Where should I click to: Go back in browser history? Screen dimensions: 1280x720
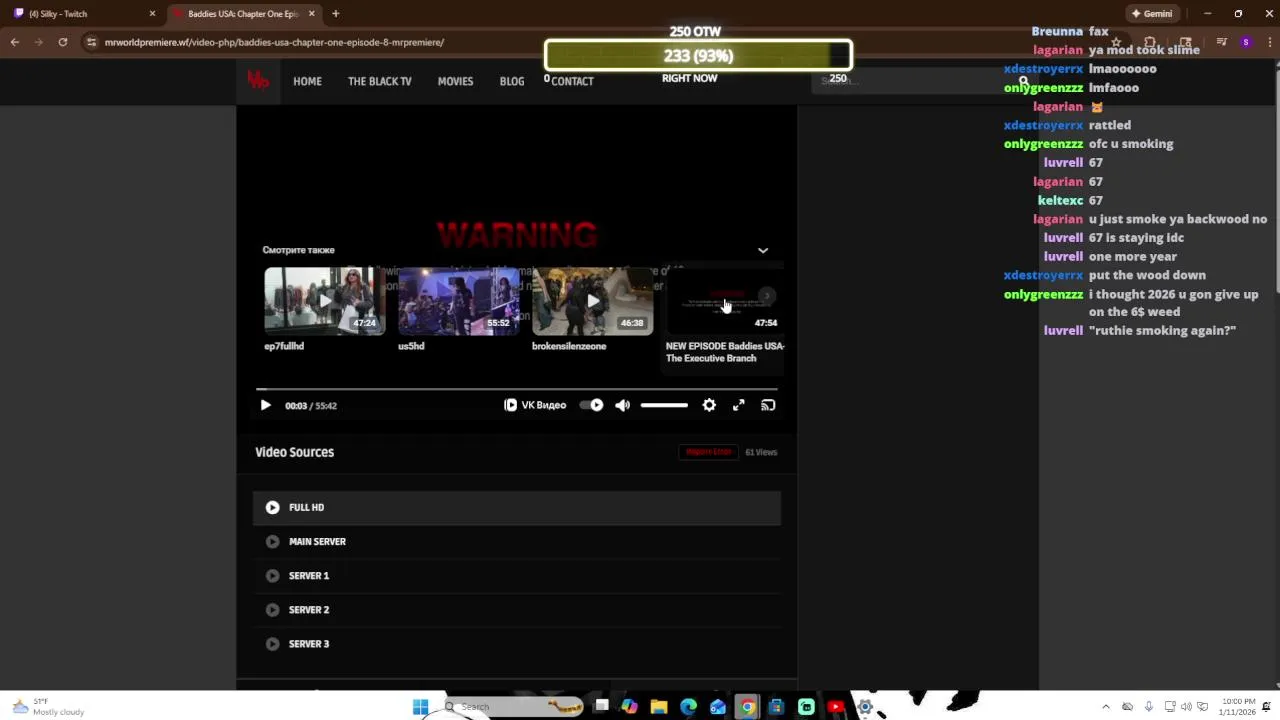[x=15, y=42]
